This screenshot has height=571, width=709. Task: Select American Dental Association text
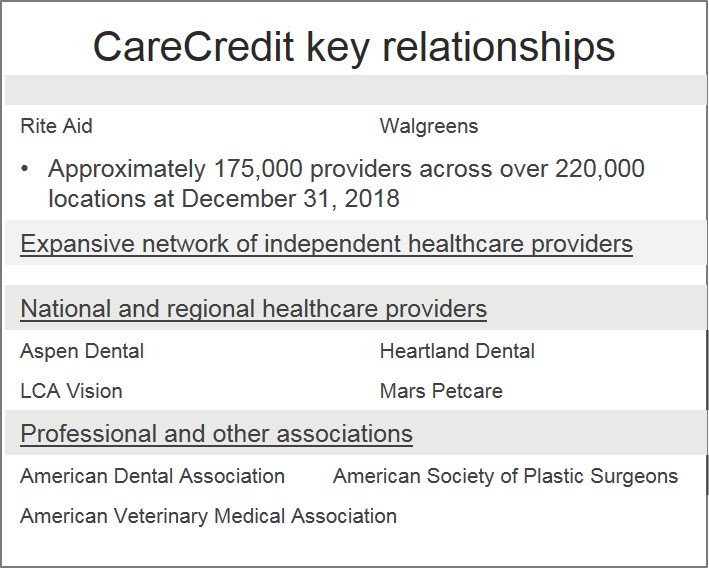click(152, 477)
